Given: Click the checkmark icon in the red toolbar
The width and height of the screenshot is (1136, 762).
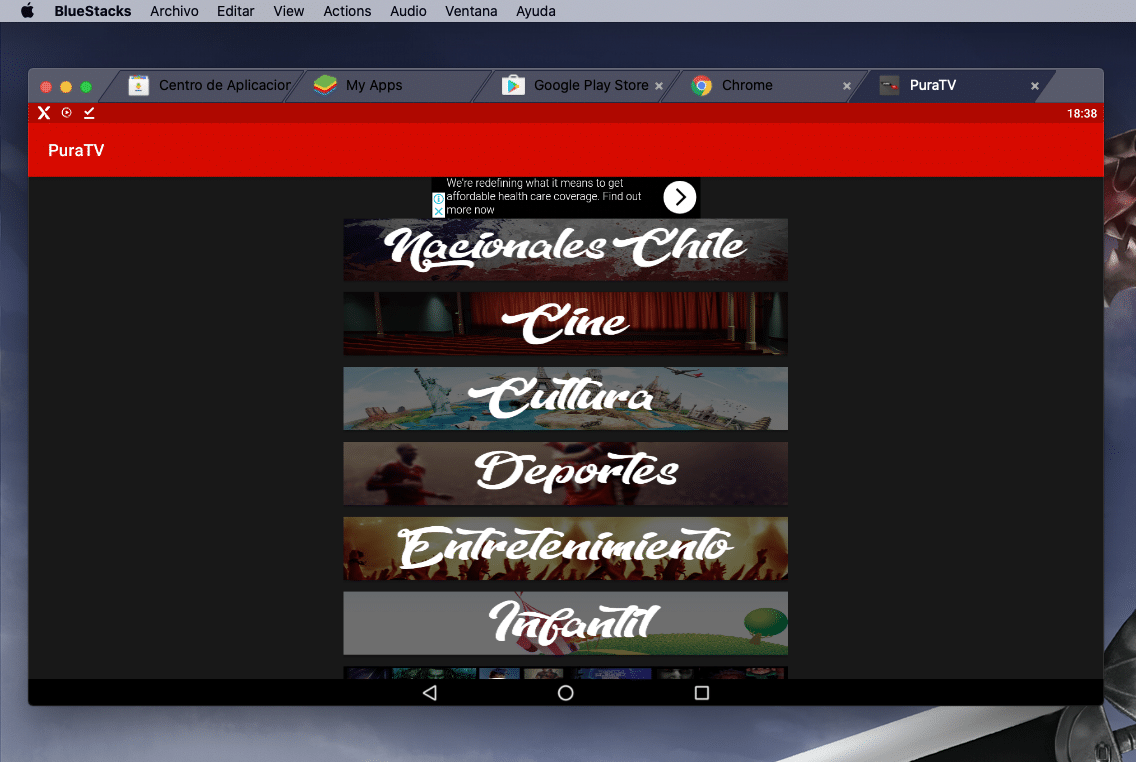Looking at the screenshot, I should pos(88,113).
